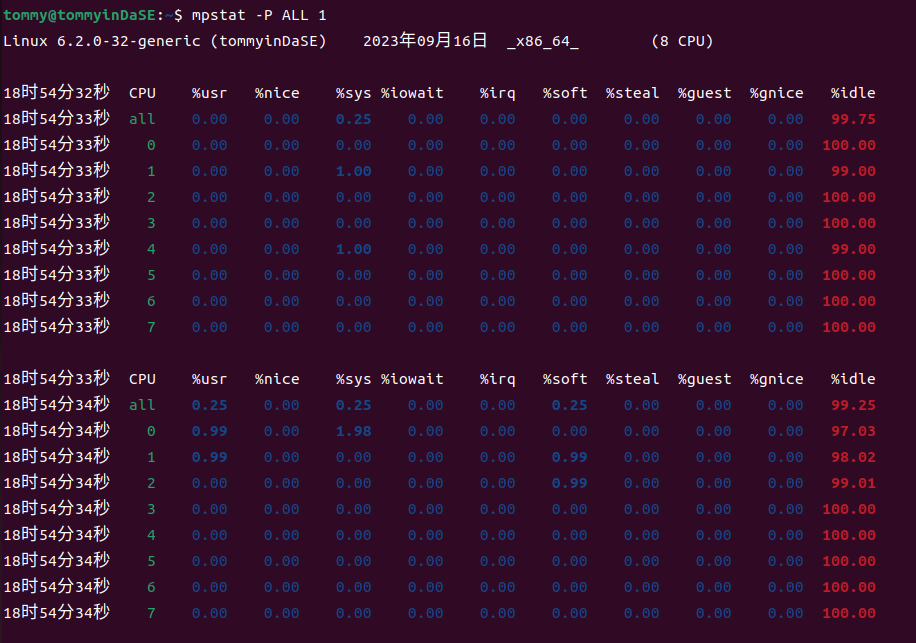This screenshot has height=643, width=916.
Task: Click the hostname '(tommyinDaSE)' in the banner line
Action: point(268,41)
